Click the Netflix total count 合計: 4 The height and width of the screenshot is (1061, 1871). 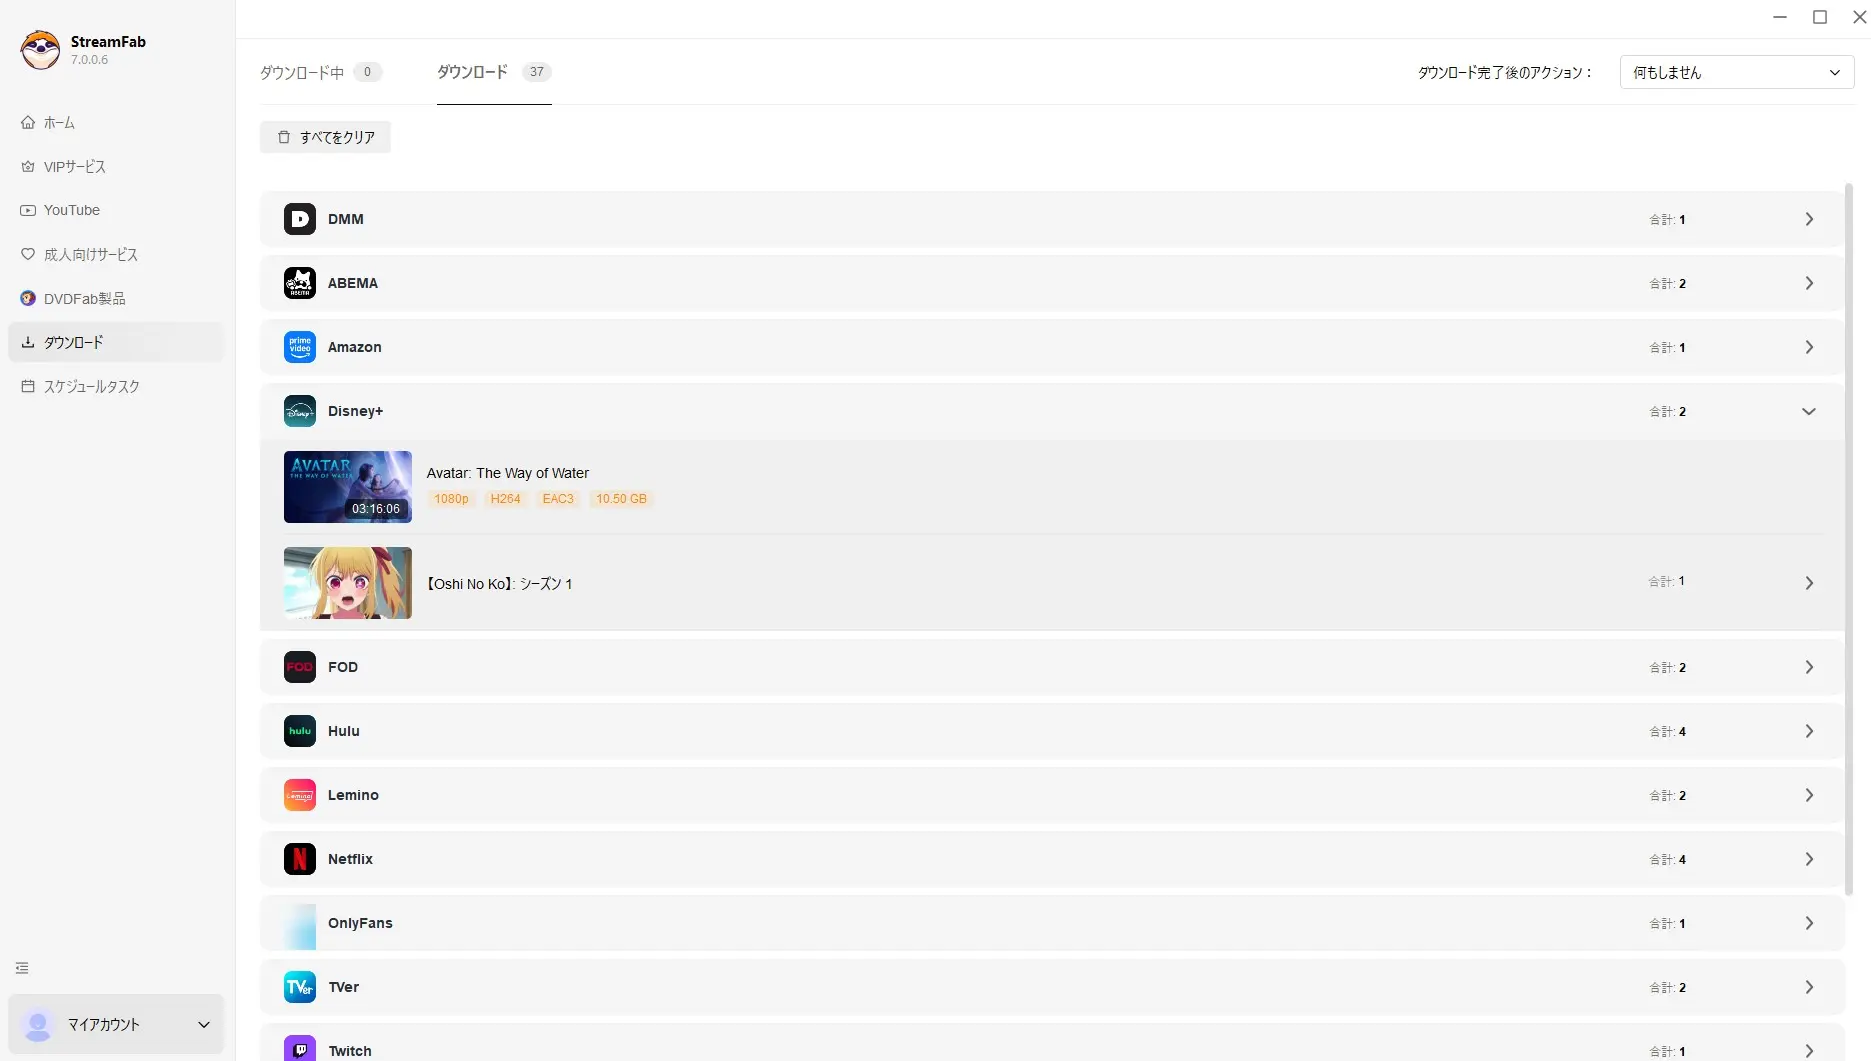[x=1667, y=860]
